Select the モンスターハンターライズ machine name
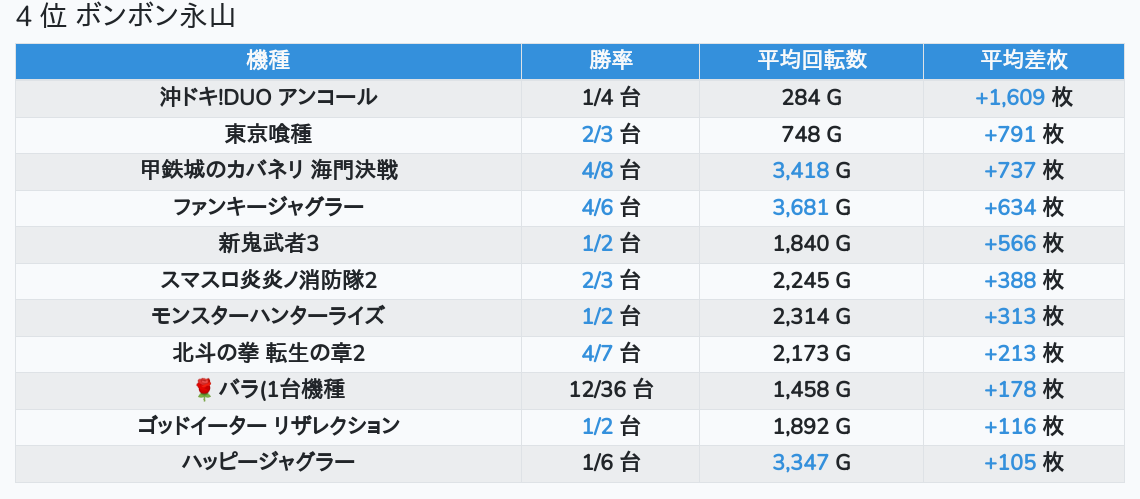This screenshot has width=1140, height=499. pyautogui.click(x=268, y=317)
